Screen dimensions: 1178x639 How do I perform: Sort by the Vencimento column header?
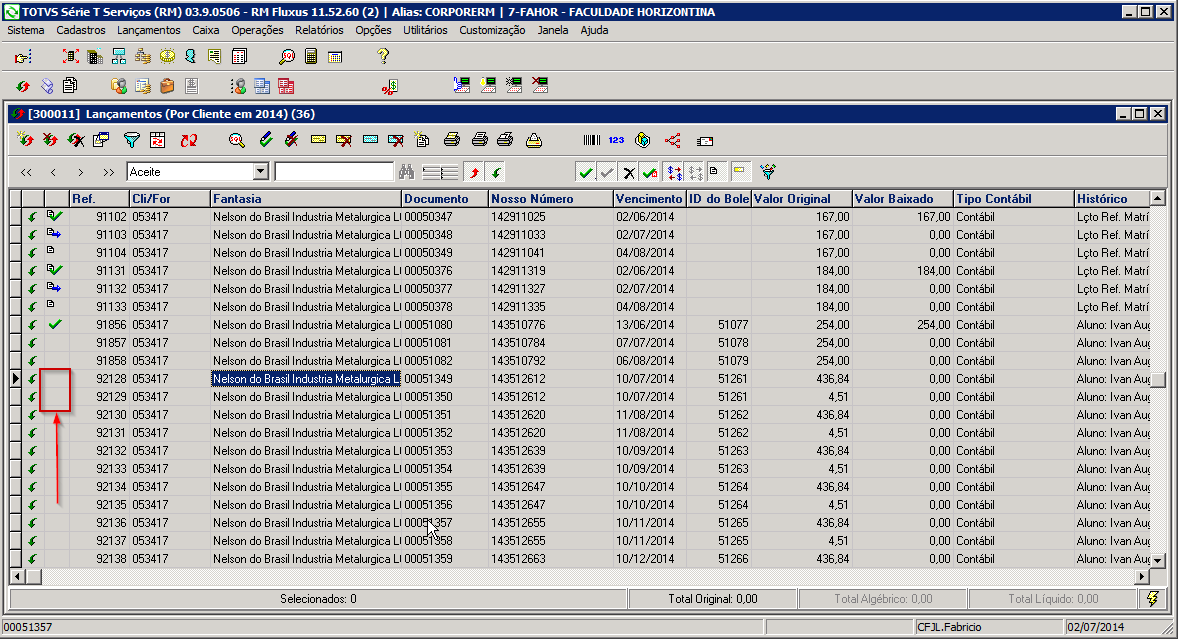click(x=649, y=199)
